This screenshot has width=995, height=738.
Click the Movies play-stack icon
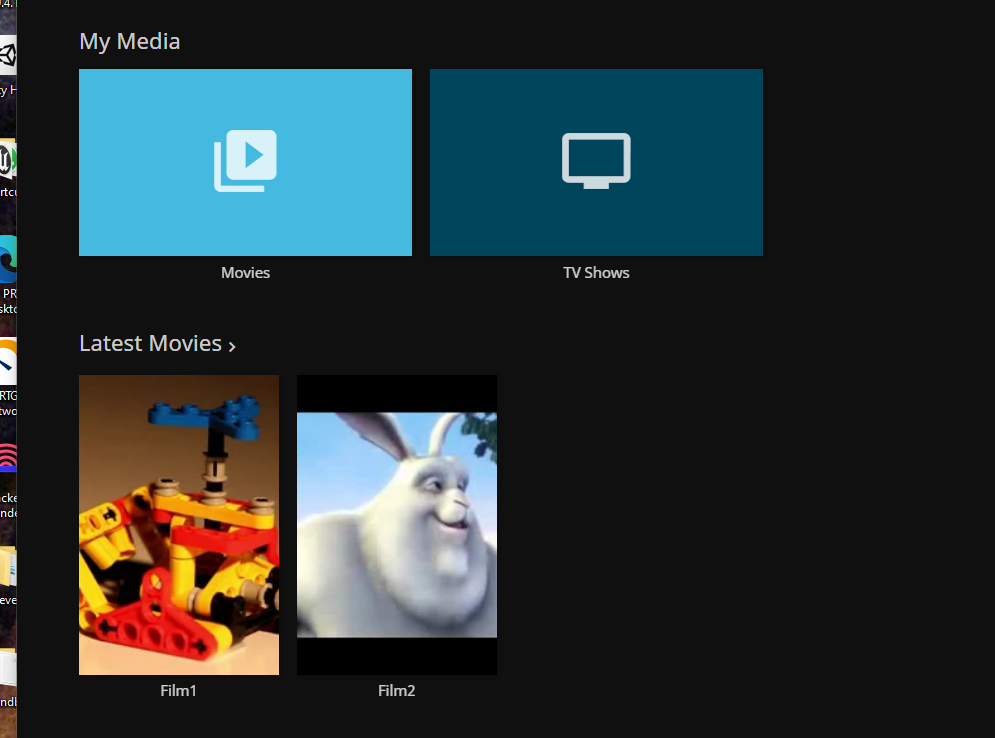point(245,161)
